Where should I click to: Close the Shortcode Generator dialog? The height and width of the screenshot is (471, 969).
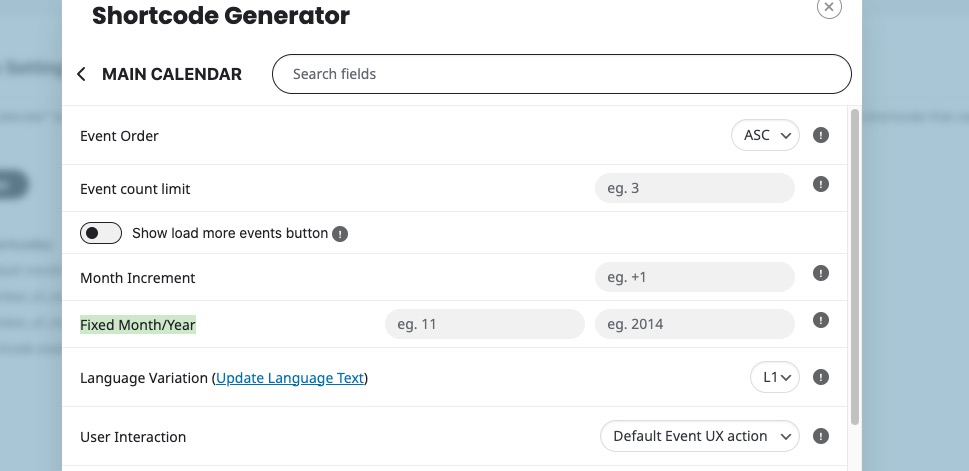coord(829,7)
